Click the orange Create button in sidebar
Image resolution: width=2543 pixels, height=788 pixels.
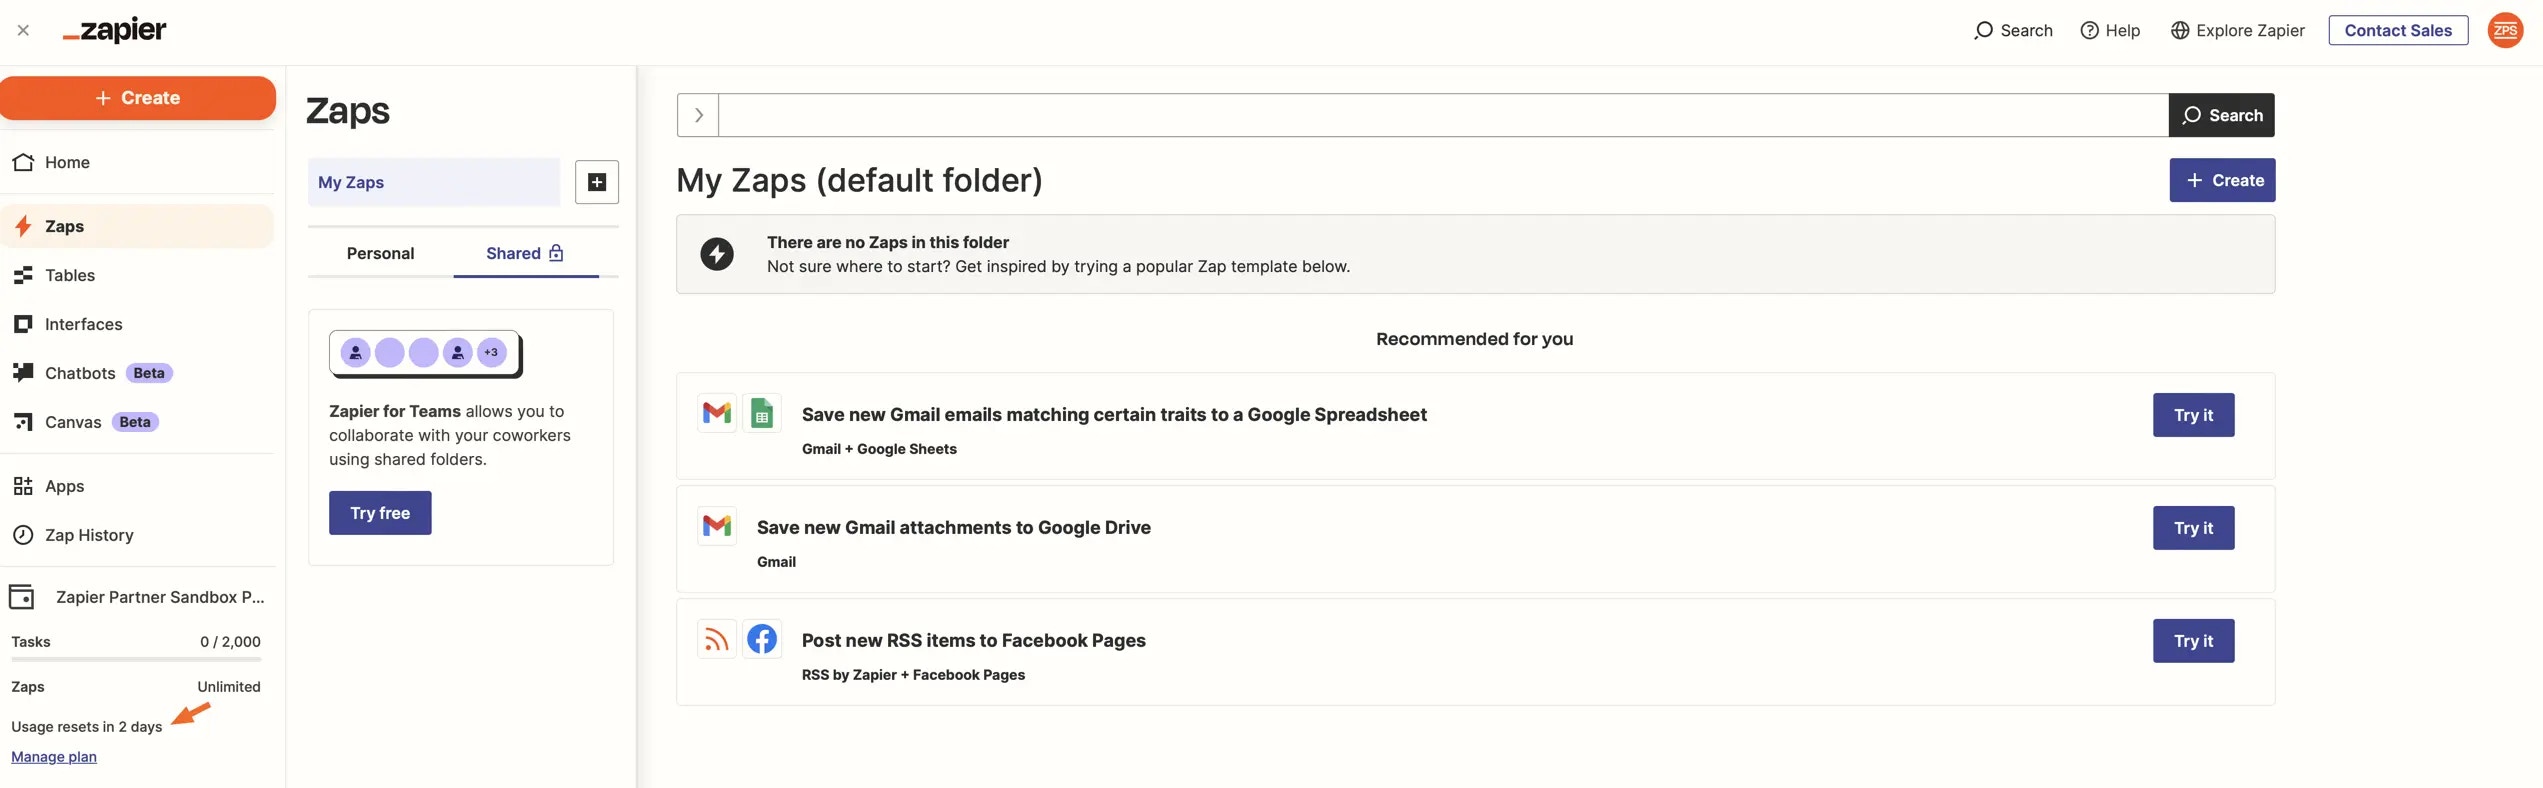(x=138, y=98)
